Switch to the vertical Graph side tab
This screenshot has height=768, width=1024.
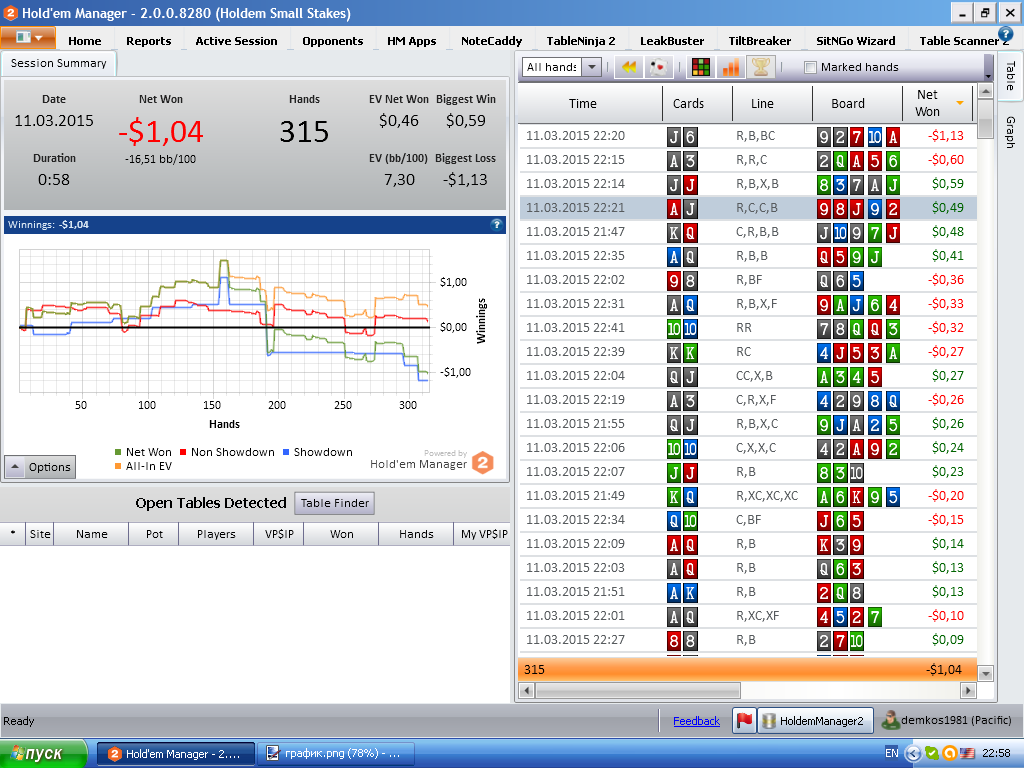coord(1010,132)
